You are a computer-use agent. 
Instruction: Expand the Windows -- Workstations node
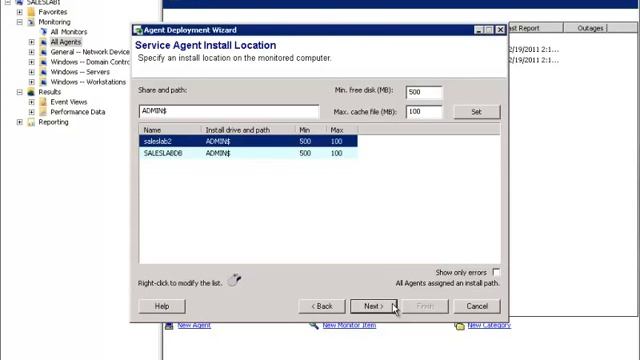(x=32, y=82)
